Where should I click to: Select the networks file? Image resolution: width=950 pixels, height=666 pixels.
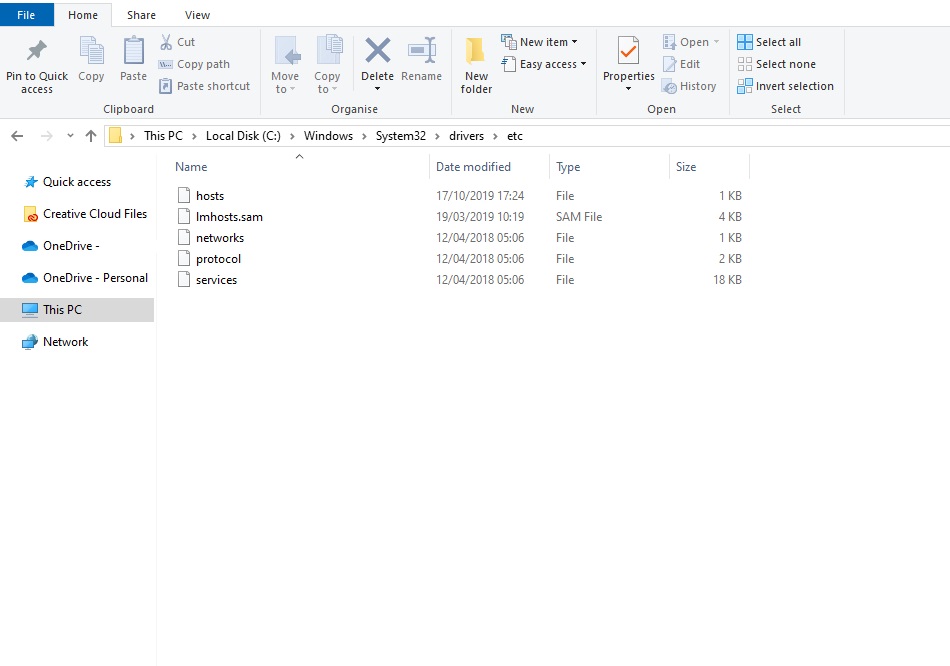(x=220, y=238)
